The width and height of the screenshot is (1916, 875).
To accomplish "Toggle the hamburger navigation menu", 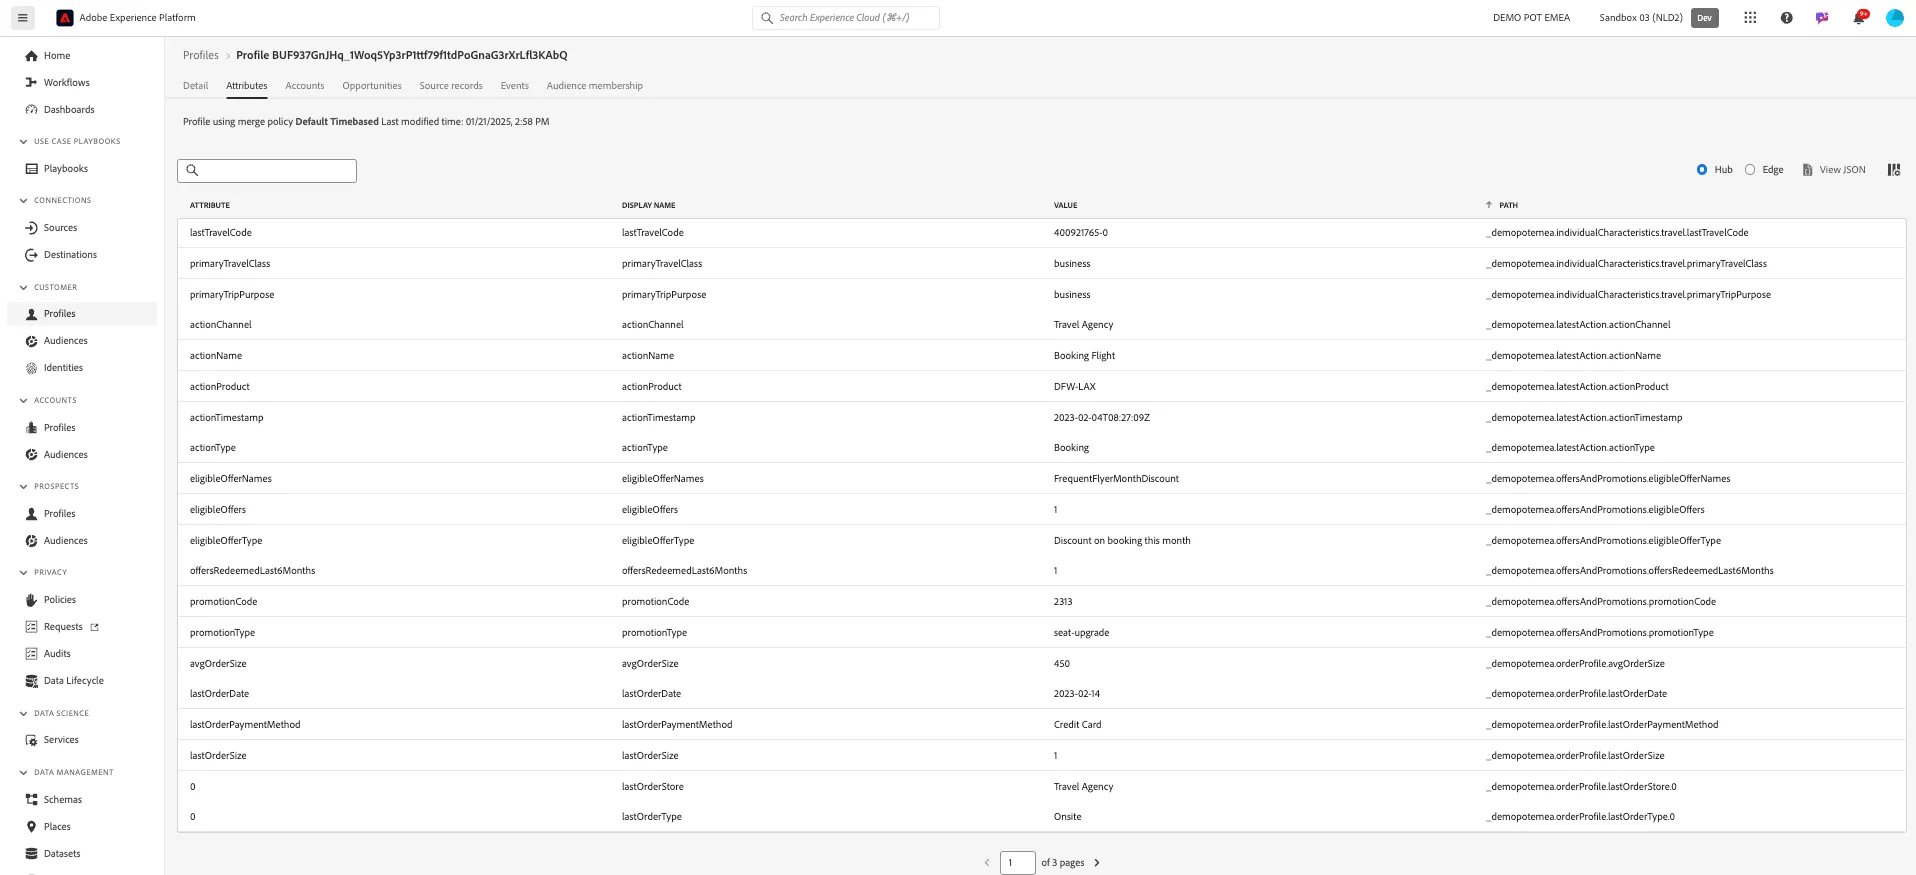I will 22,18.
